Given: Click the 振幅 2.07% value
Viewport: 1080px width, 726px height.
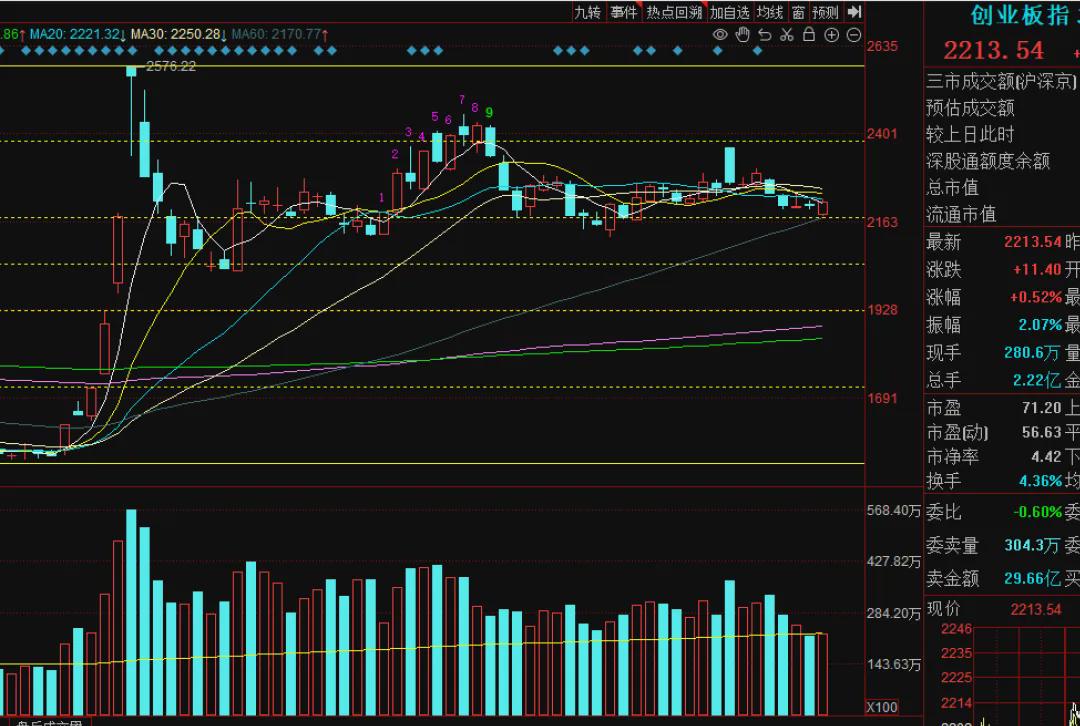Looking at the screenshot, I should click(x=1040, y=324).
